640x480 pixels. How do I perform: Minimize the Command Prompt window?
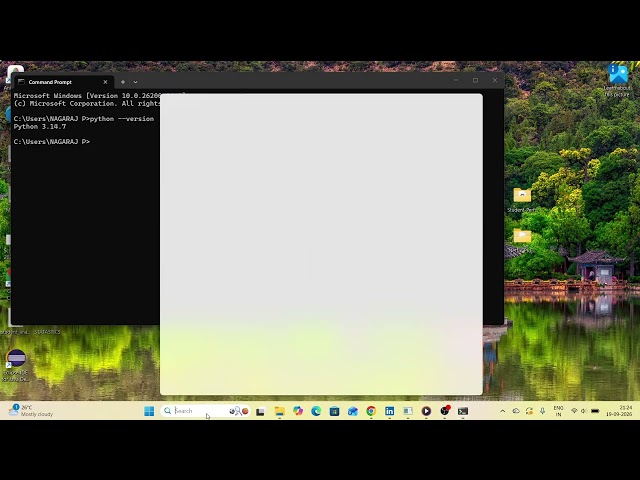tap(456, 80)
